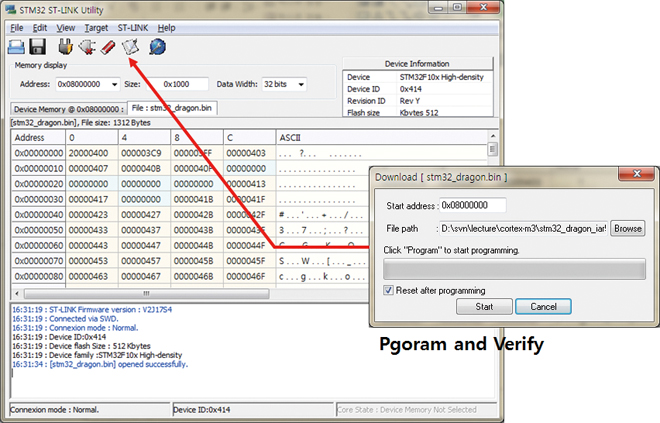
Task: Select address row 0x00000070
Action: pyautogui.click(x=39, y=261)
